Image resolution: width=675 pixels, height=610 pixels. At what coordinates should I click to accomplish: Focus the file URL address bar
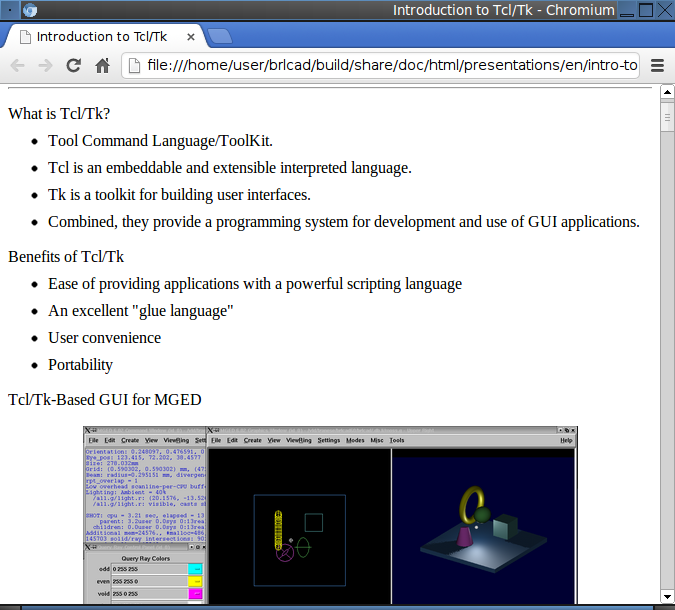pos(390,66)
